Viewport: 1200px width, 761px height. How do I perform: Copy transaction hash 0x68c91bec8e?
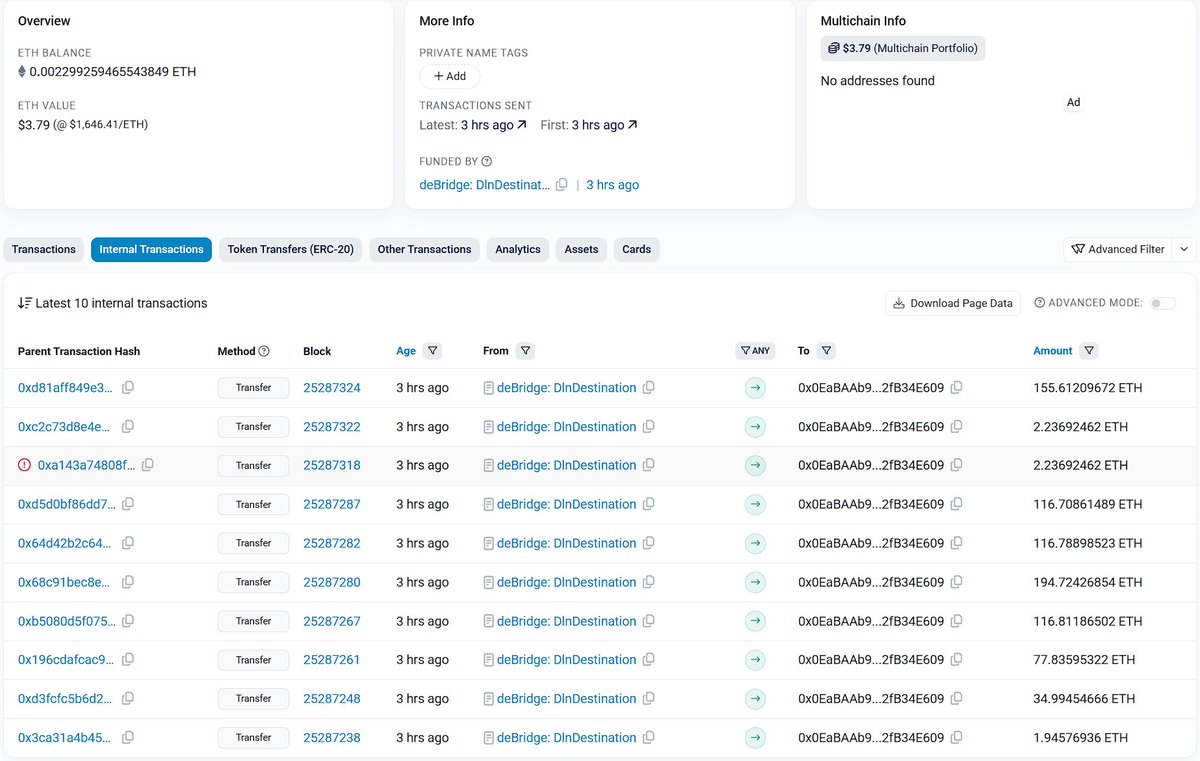(x=128, y=582)
